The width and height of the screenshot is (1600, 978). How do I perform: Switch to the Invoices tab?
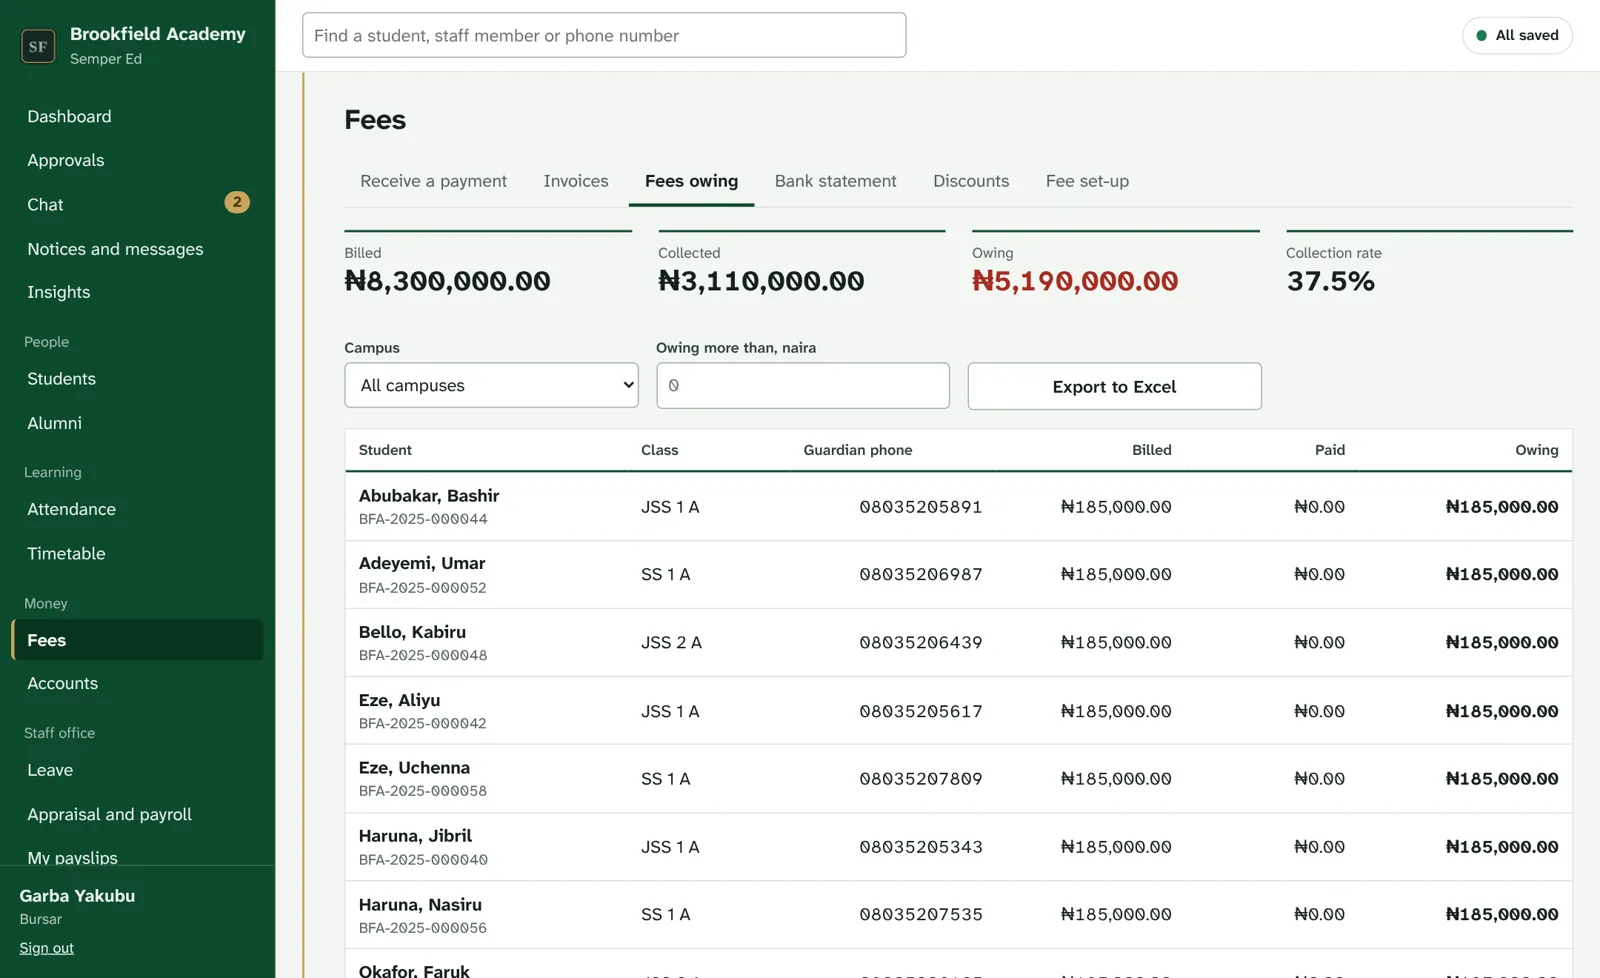576,181
